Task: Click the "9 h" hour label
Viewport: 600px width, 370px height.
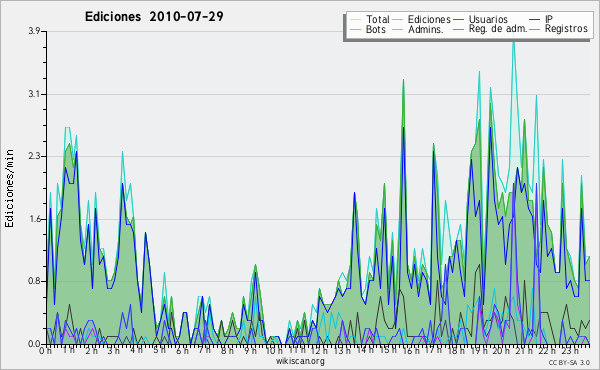Action: (x=250, y=350)
